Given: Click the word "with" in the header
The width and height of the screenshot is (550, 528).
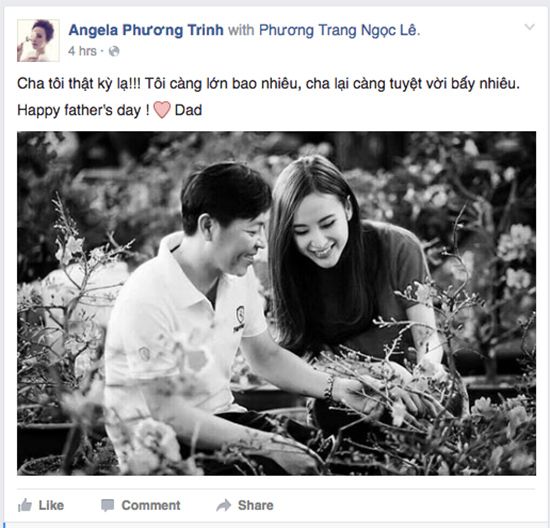Looking at the screenshot, I should [241, 30].
